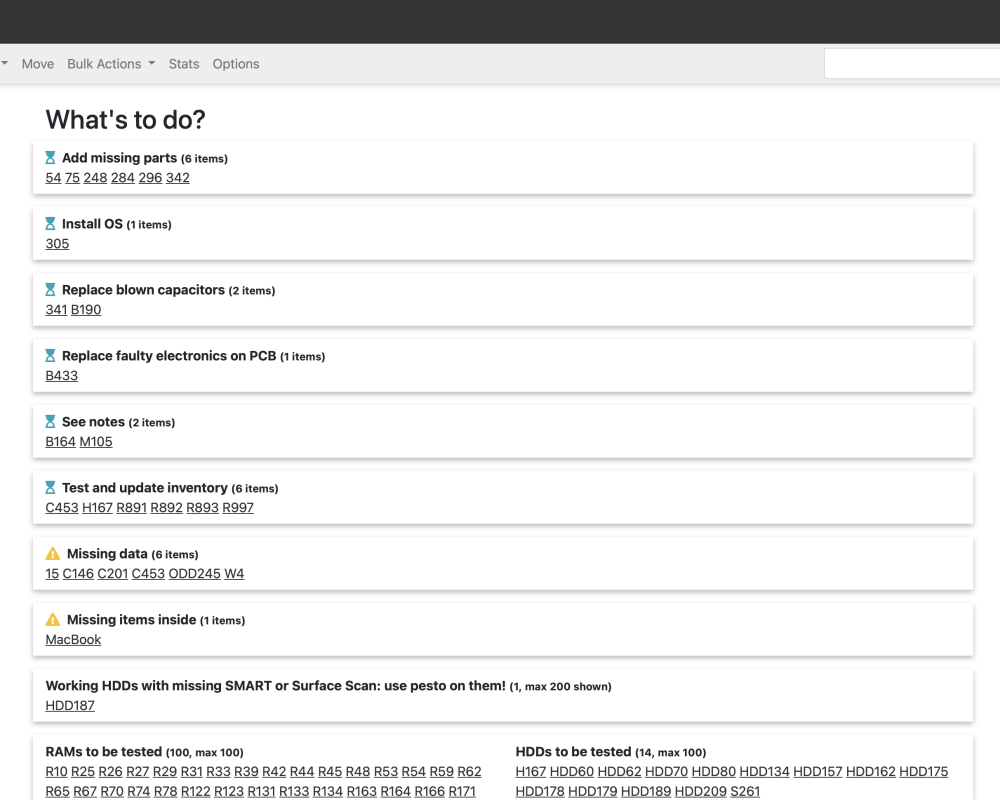Open R25 in RAMs to be tested
The width and height of the screenshot is (1000, 800).
coord(83,772)
